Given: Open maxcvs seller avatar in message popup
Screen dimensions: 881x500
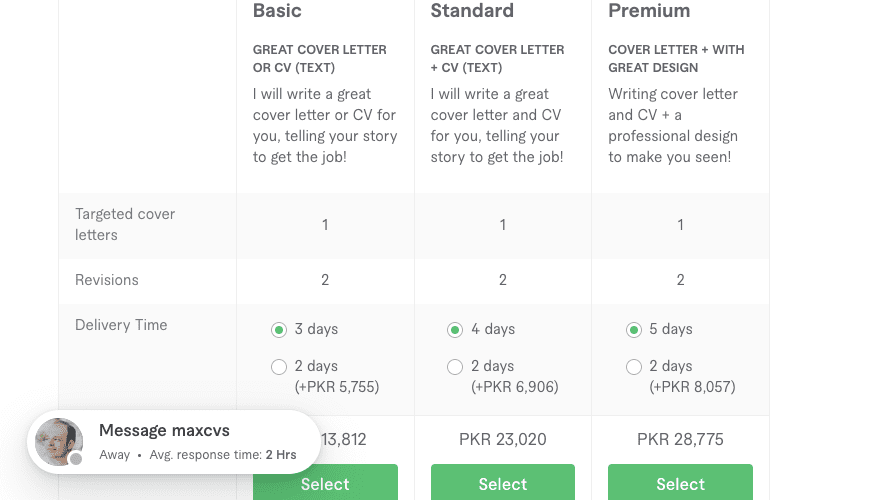Looking at the screenshot, I should pyautogui.click(x=59, y=442).
